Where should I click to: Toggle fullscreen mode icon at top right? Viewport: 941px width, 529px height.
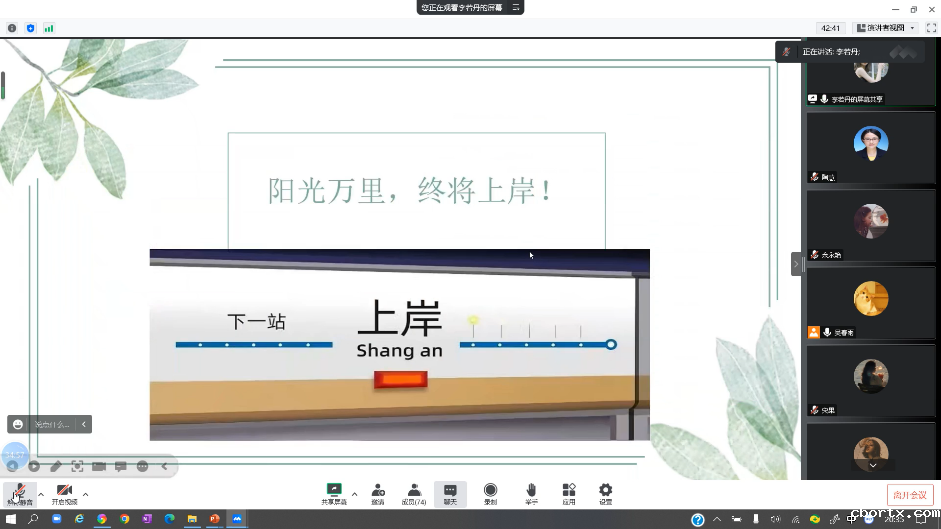pyautogui.click(x=930, y=28)
